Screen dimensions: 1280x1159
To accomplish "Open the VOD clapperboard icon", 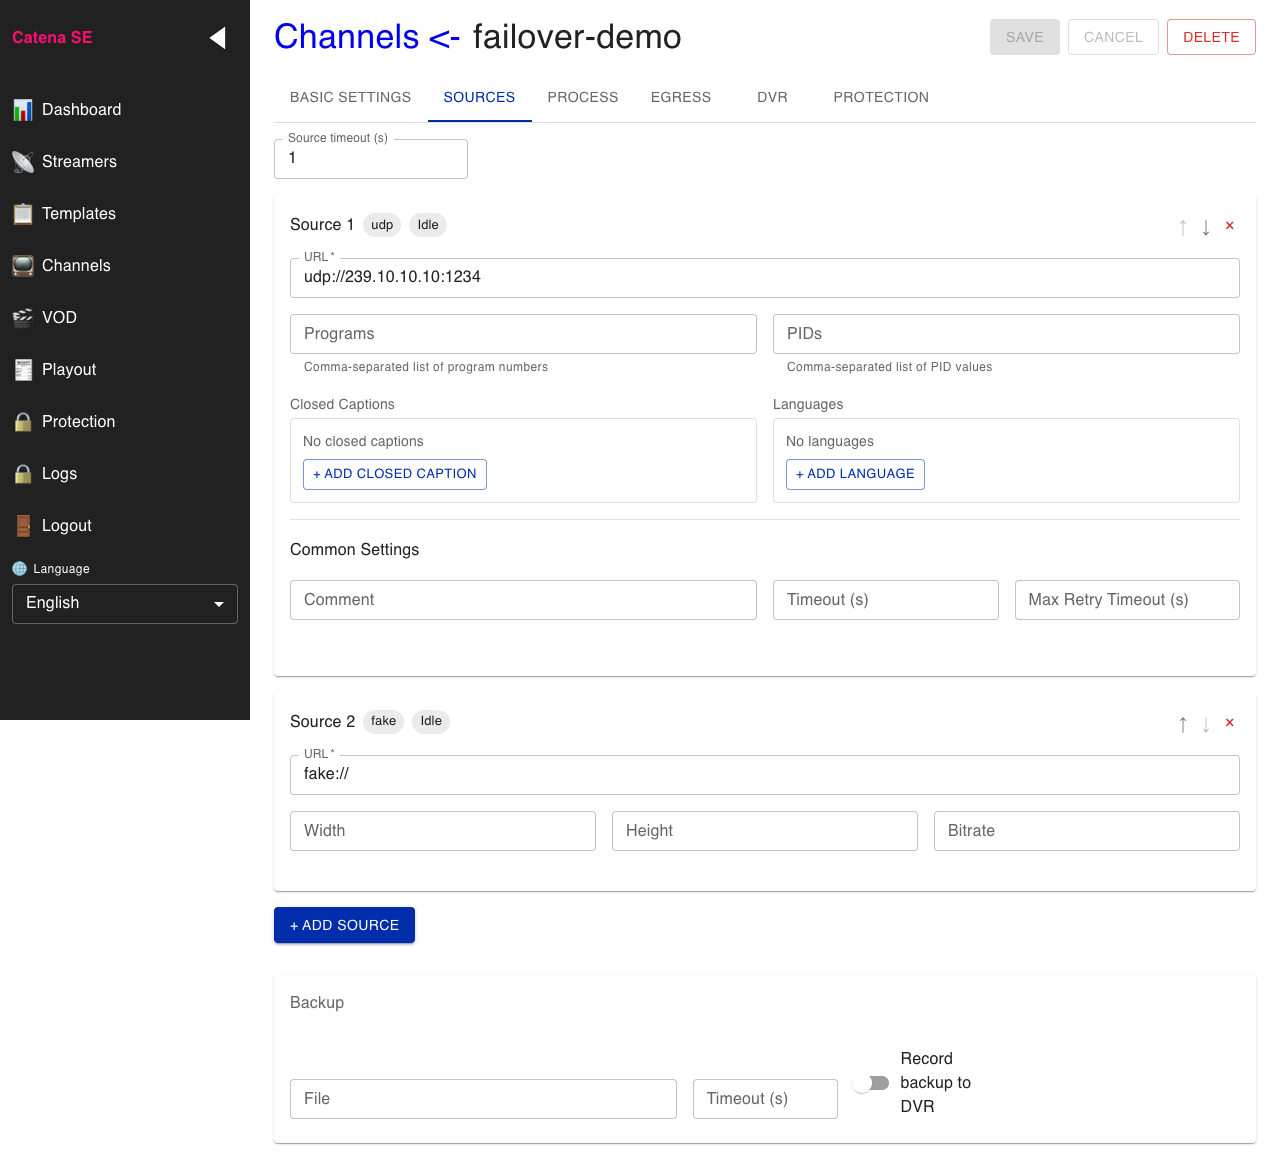I will (x=23, y=318).
